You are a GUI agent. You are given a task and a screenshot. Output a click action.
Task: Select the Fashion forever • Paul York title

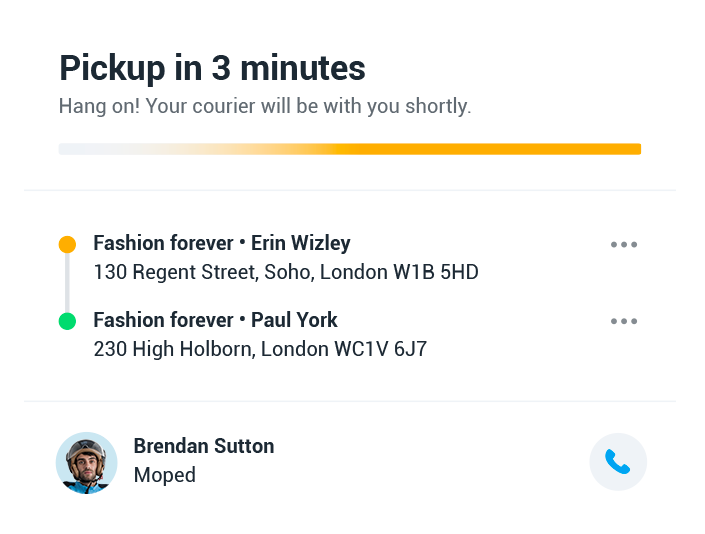click(215, 320)
